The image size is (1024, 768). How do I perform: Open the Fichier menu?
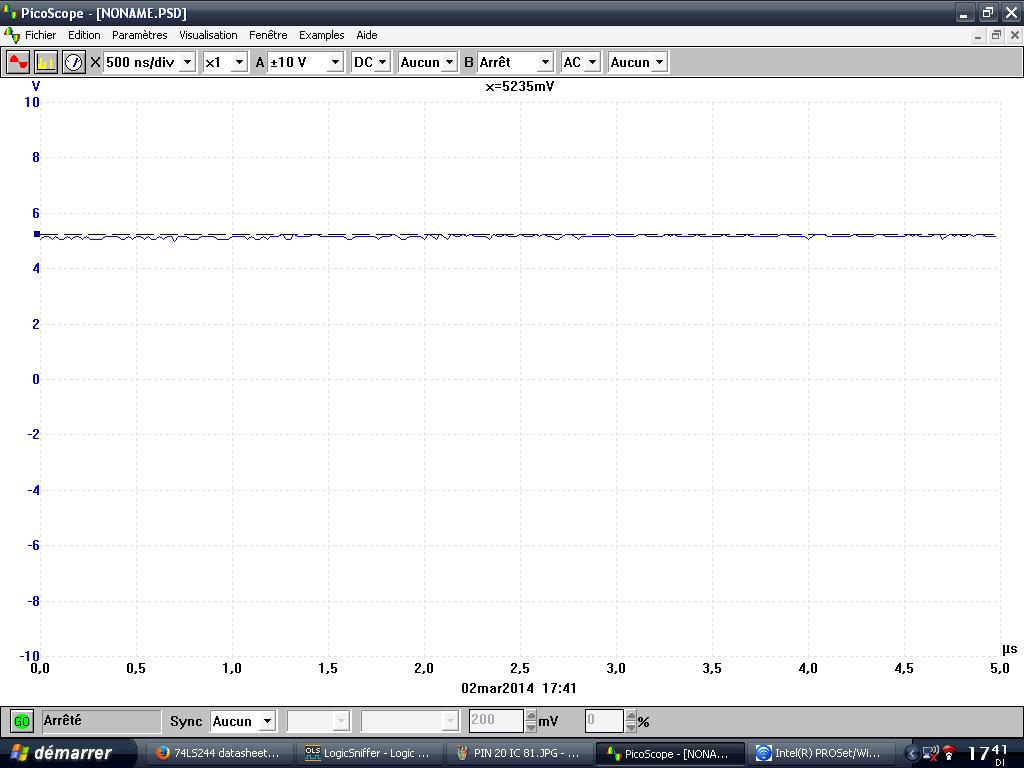[40, 35]
